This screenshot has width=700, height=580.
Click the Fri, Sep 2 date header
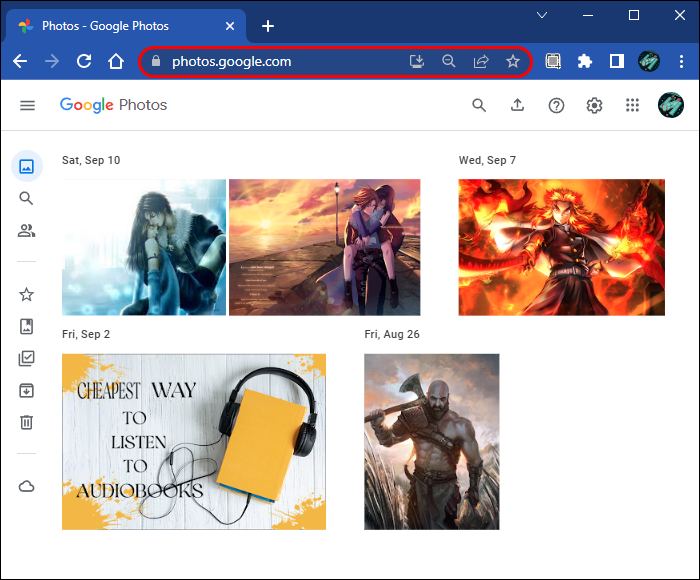pos(86,334)
